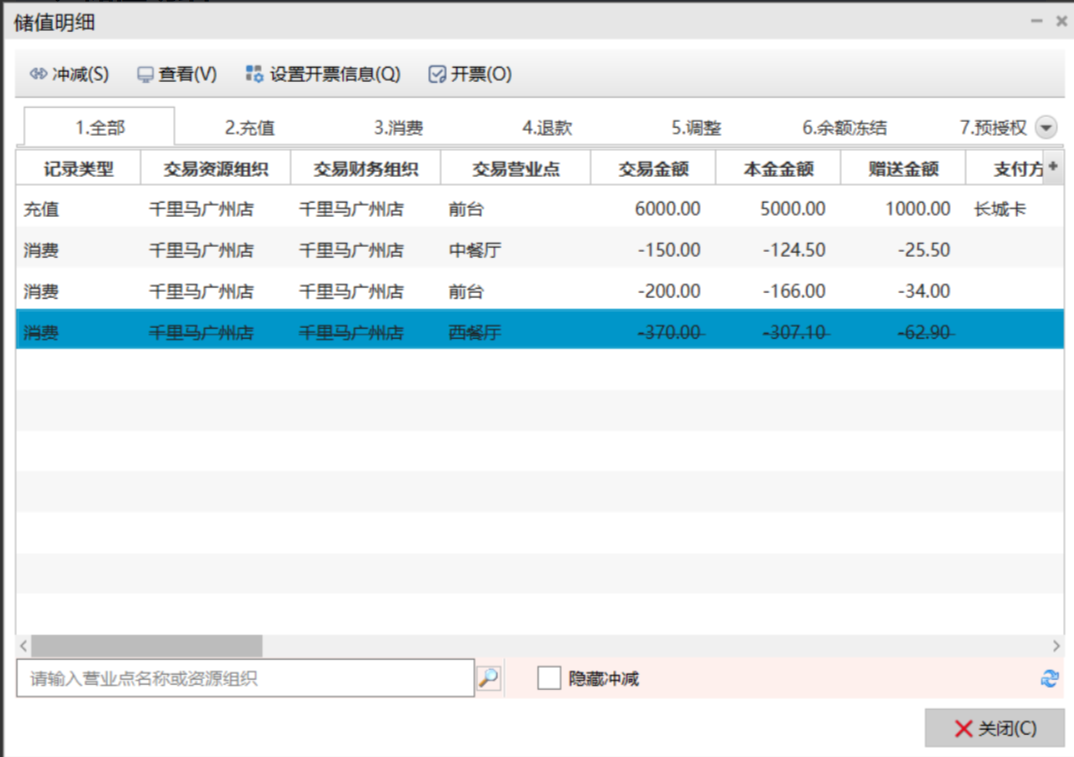
Task: Click the 记录类型 column header
Action: click(x=78, y=169)
